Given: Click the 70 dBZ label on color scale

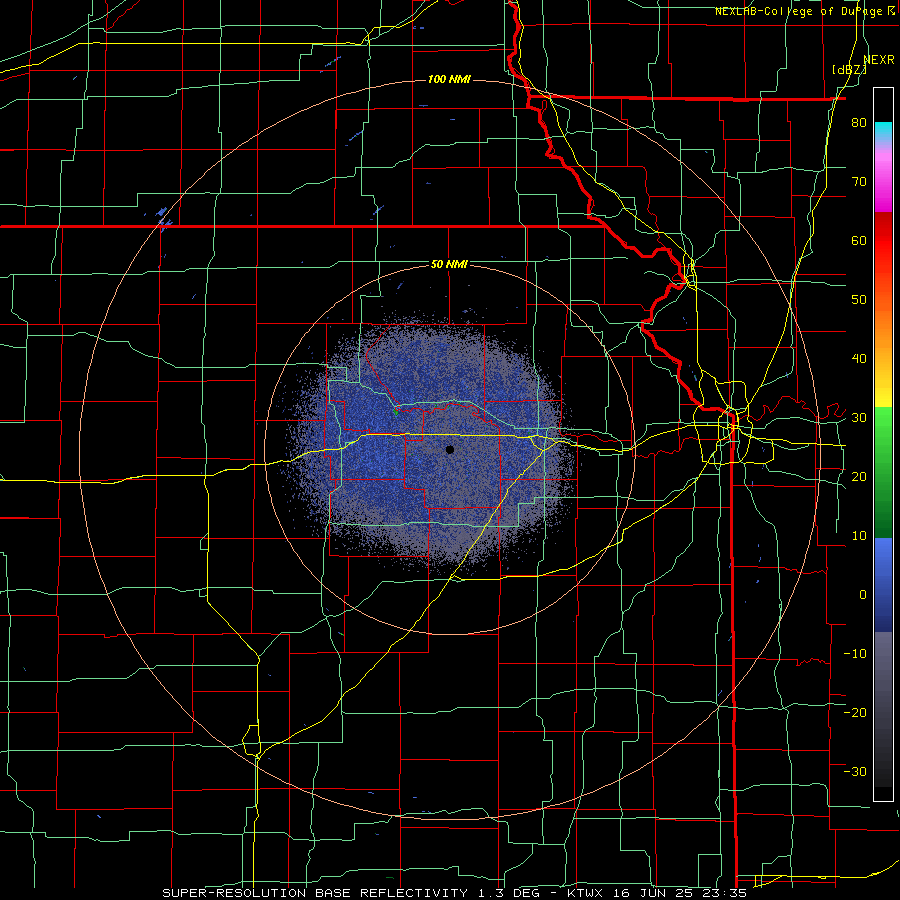Looking at the screenshot, I should point(859,182).
